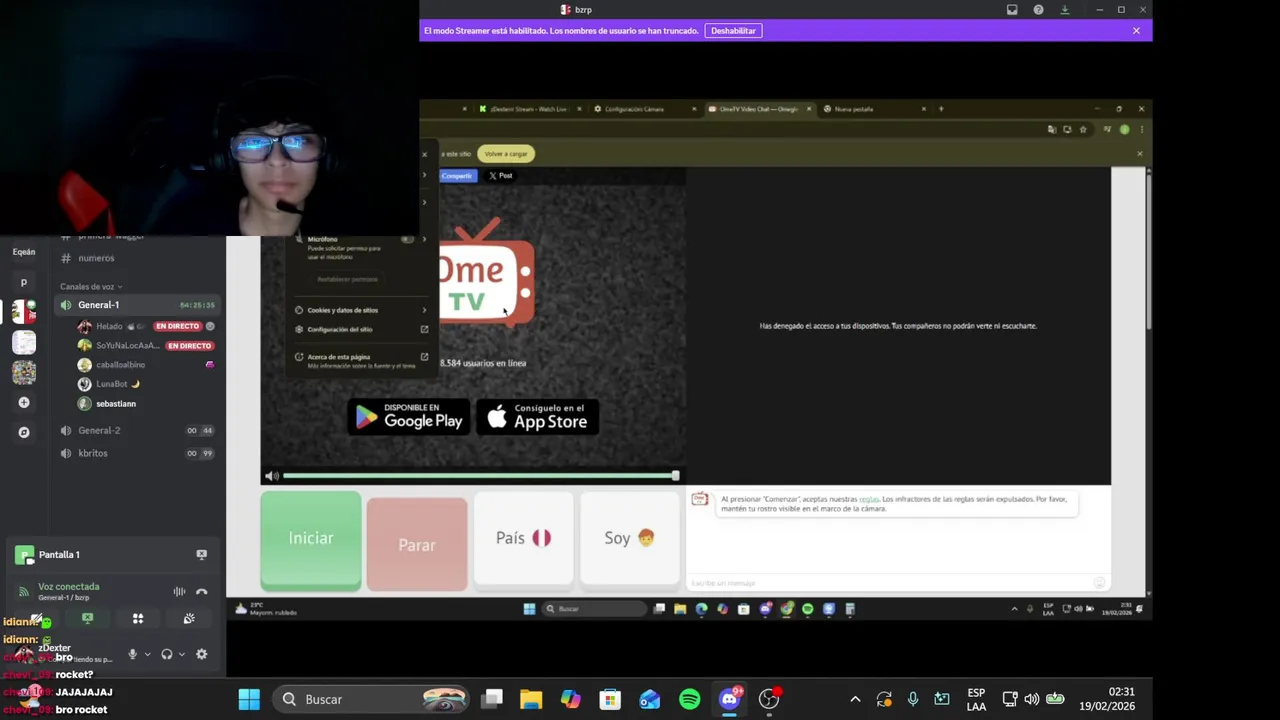Dismiss the purple Streamer mode banner
Screen dimensions: 1280x720
coord(1136,31)
